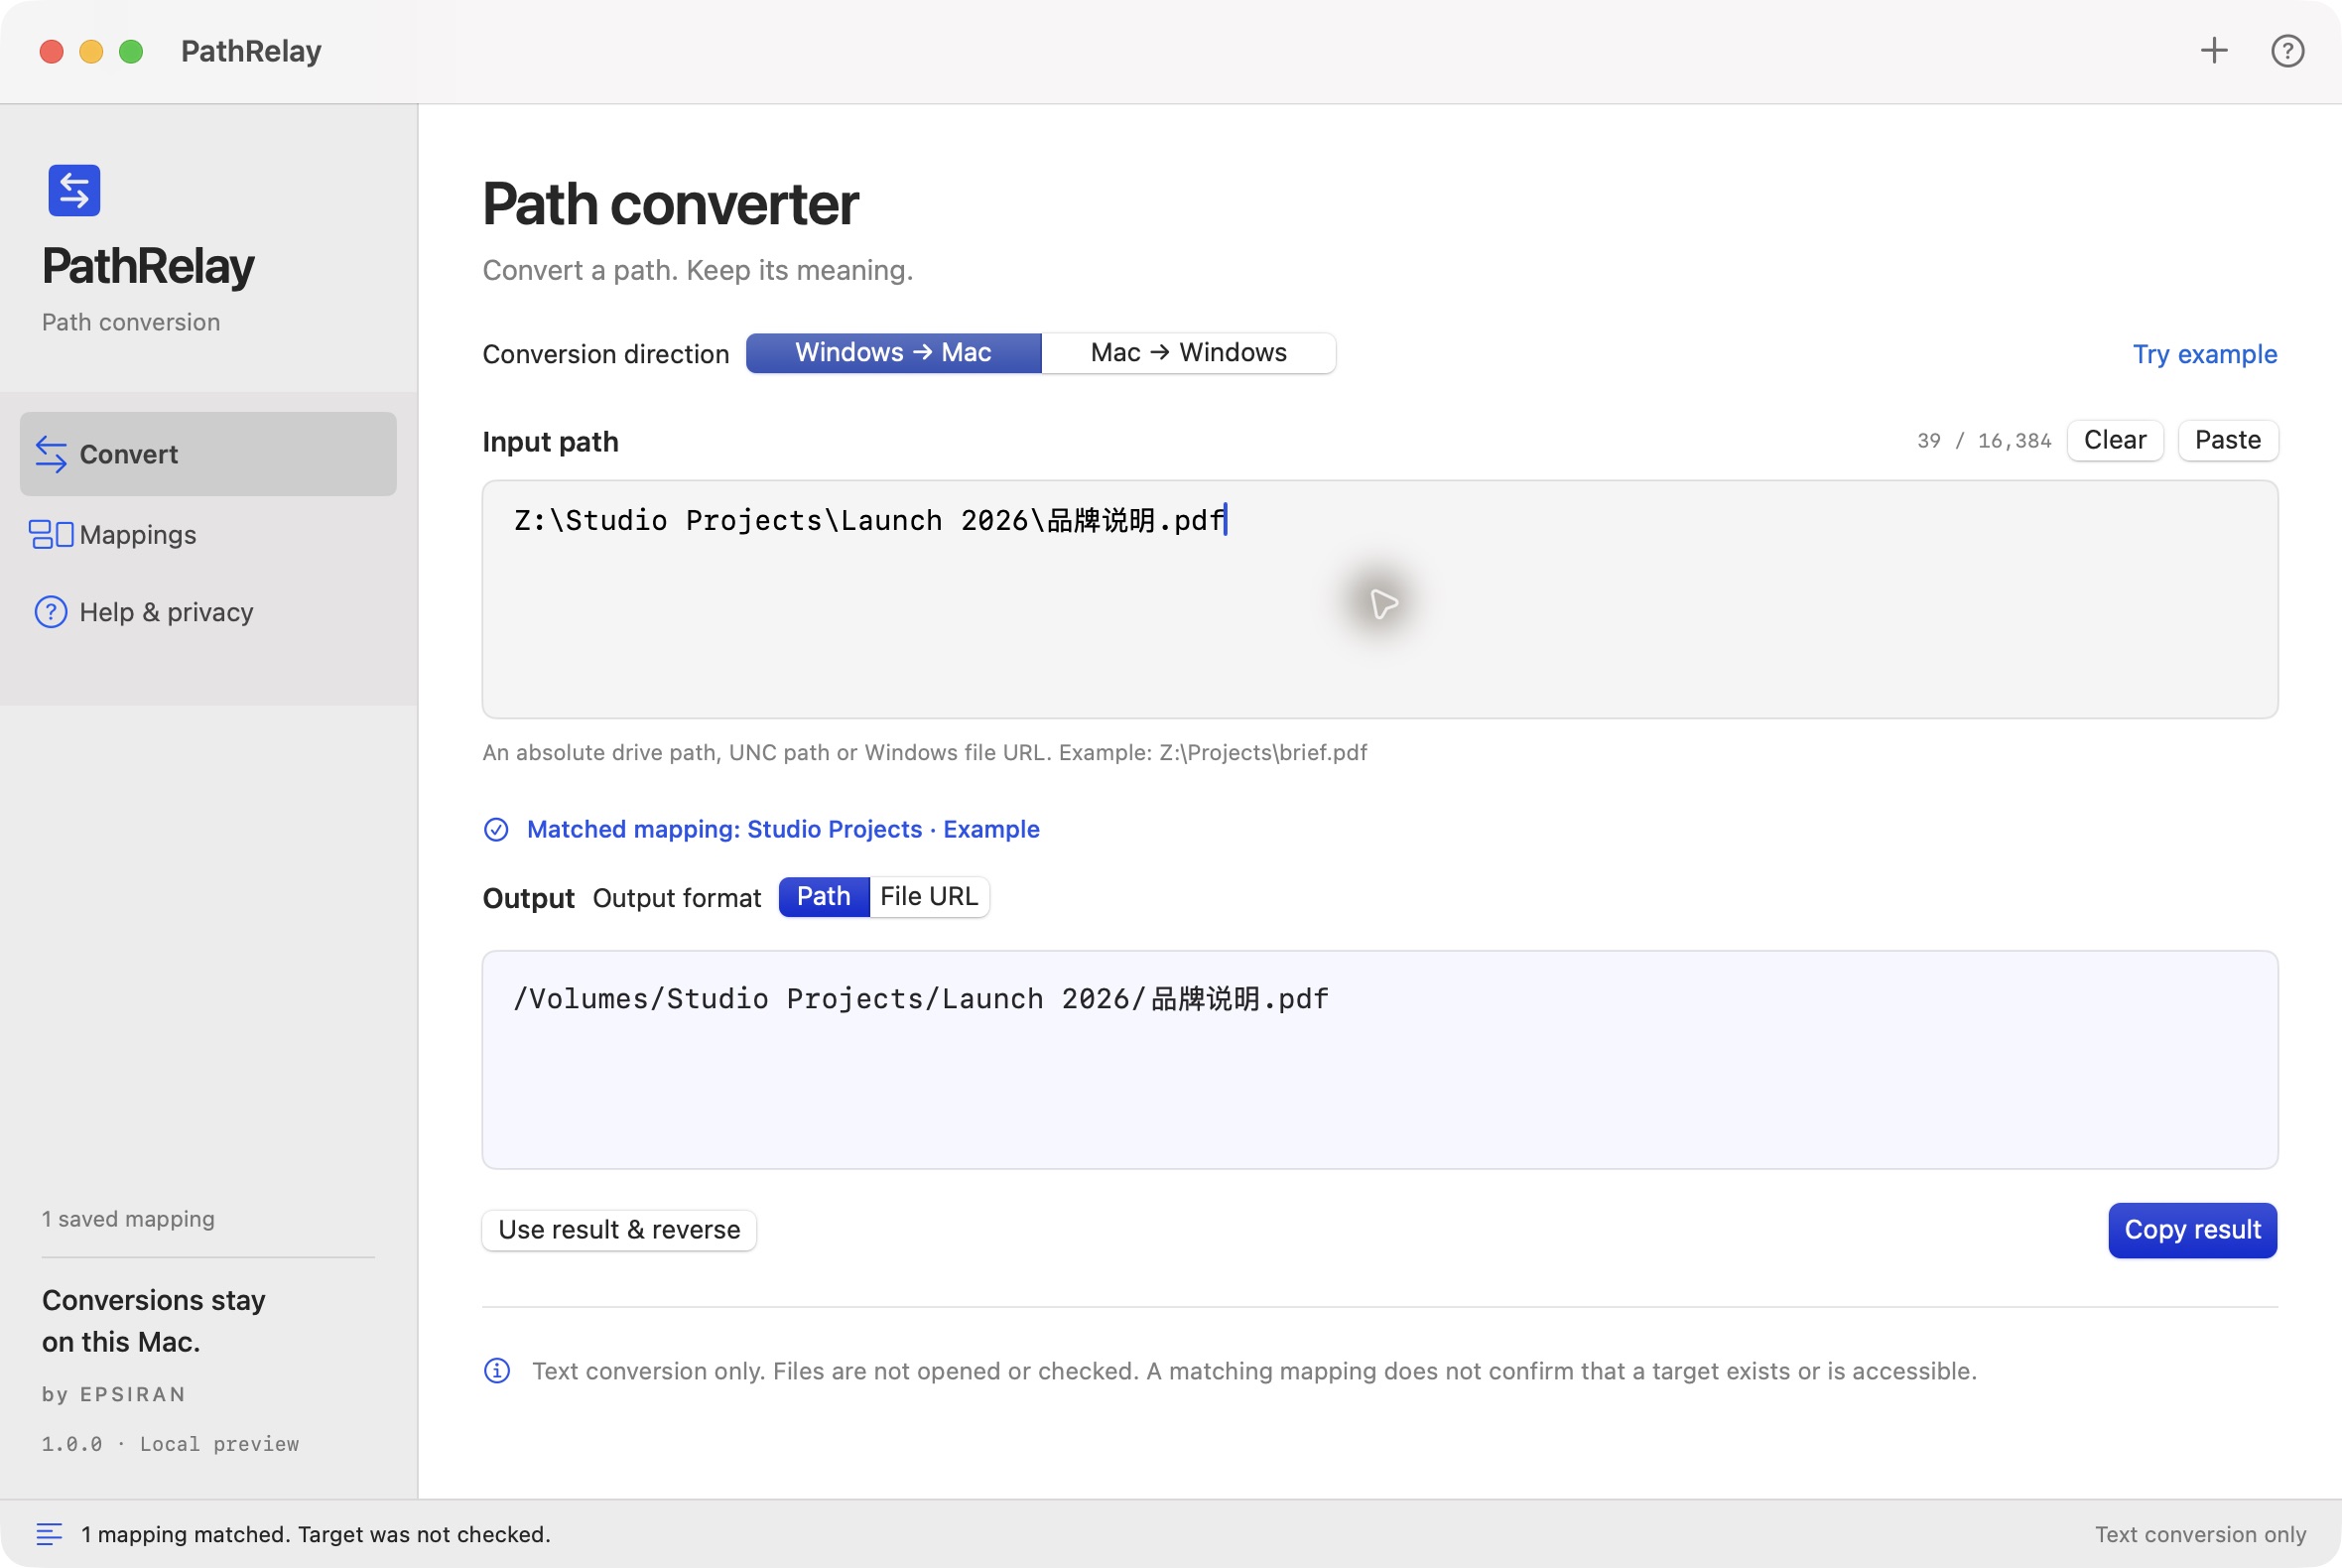2342x1568 pixels.
Task: Click the Help & privacy question icon
Action: pos(51,612)
